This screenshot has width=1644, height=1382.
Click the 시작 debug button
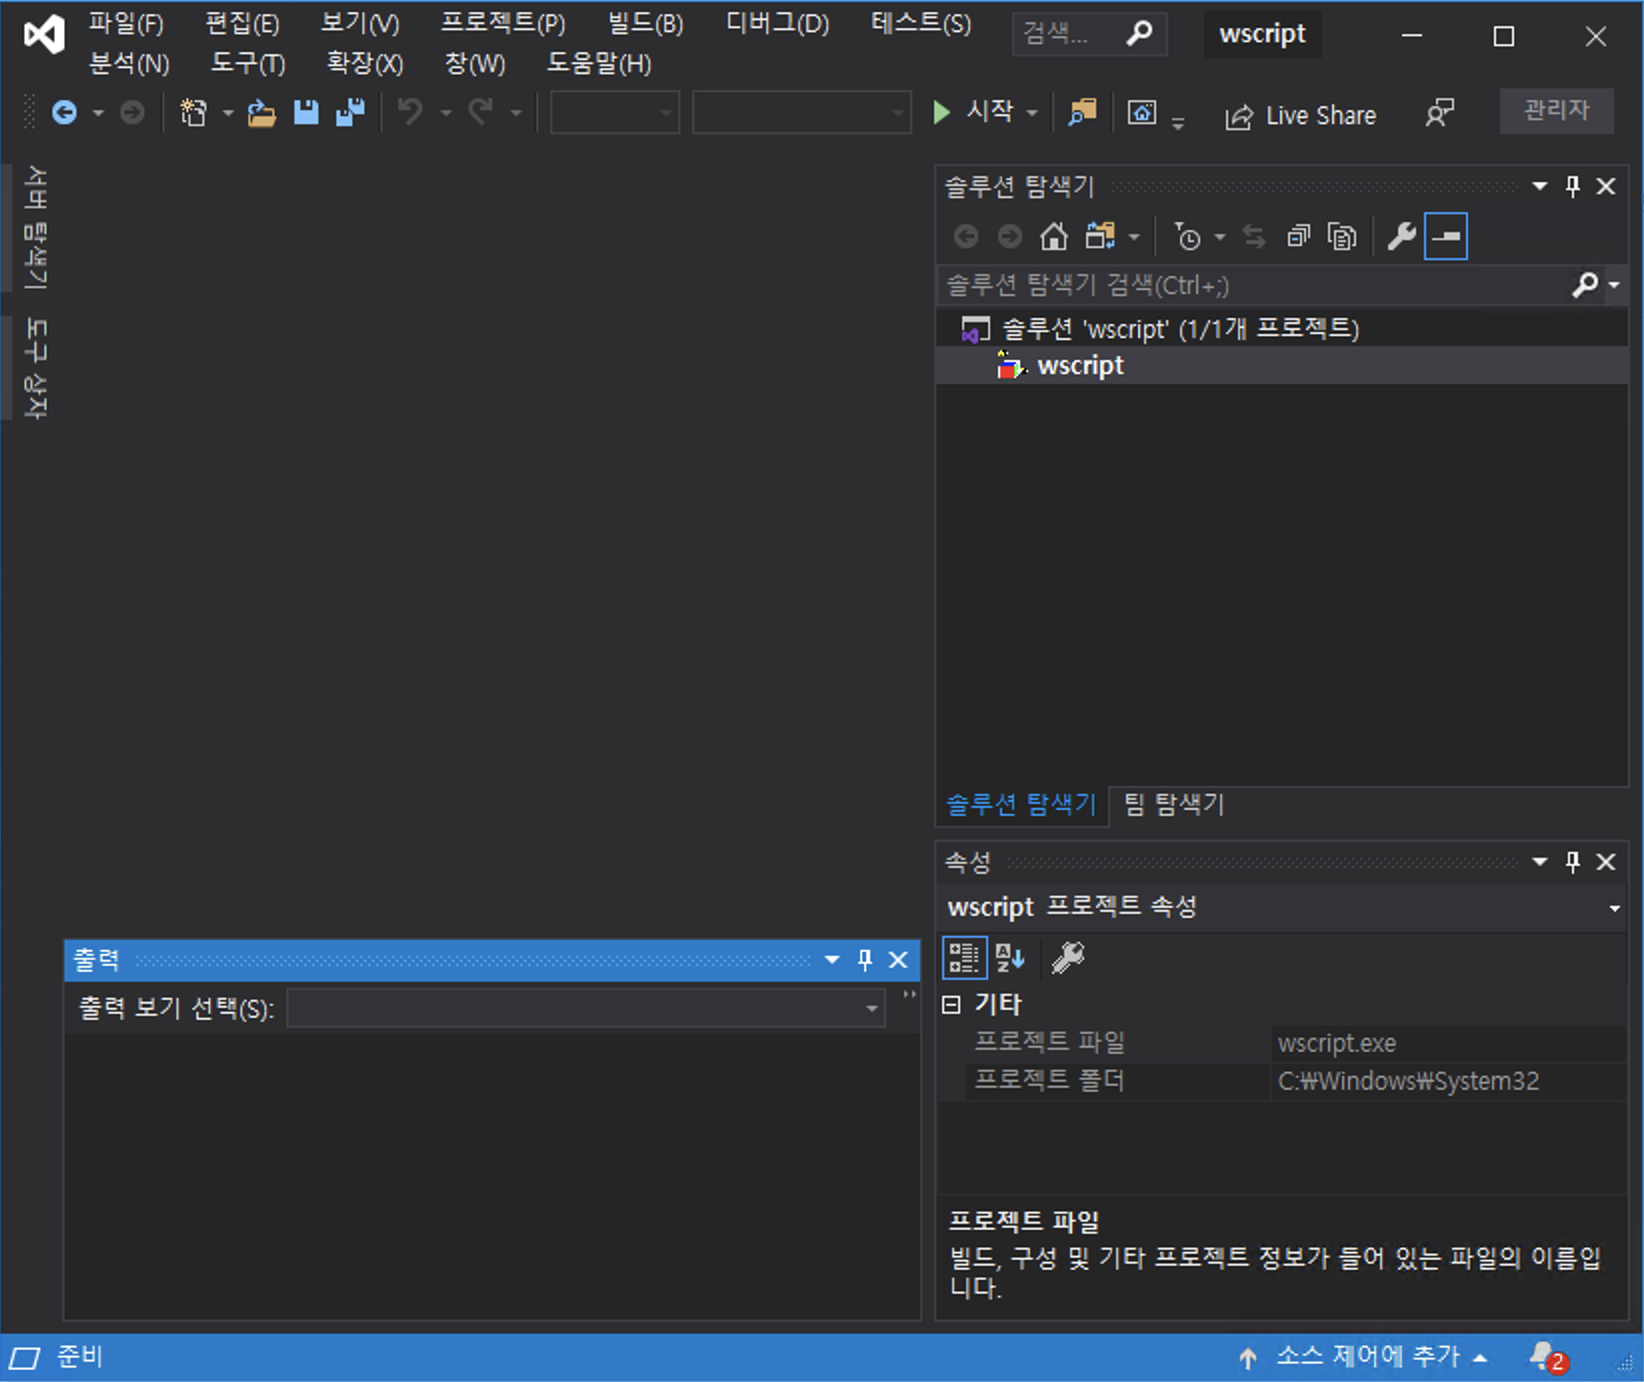coord(974,112)
